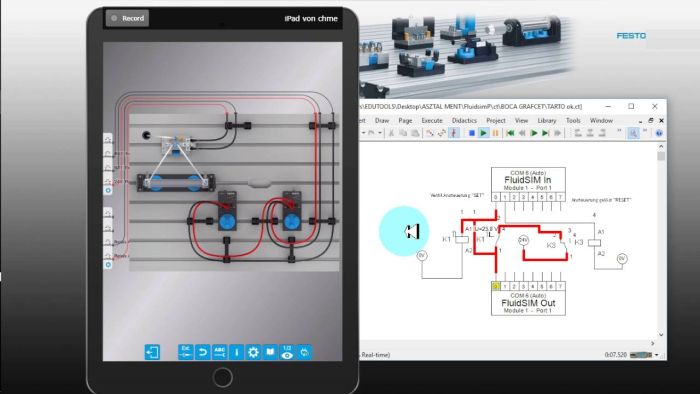700x394 pixels.
Task: Pause simulation with orange pause icon
Action: click(x=496, y=133)
